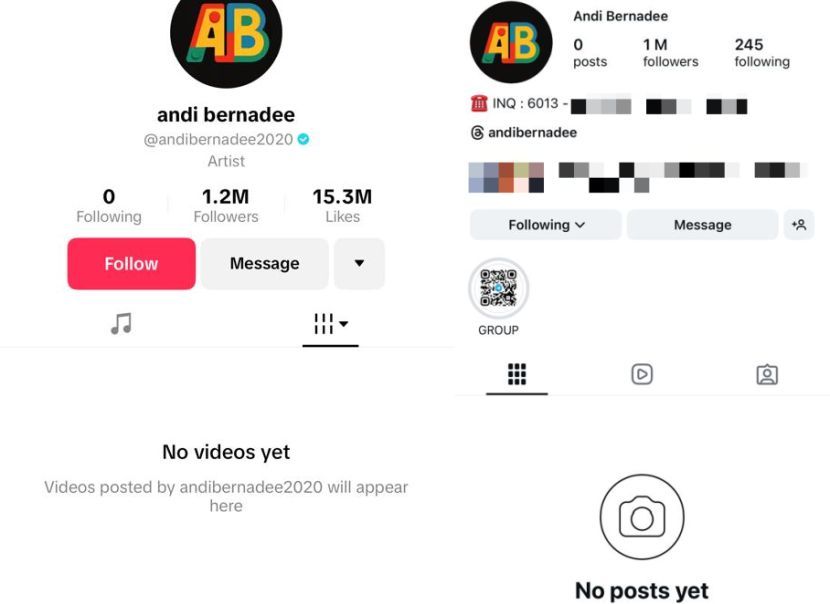The height and width of the screenshot is (604, 830).
Task: View the 1.2M Followers list
Action: point(226,205)
